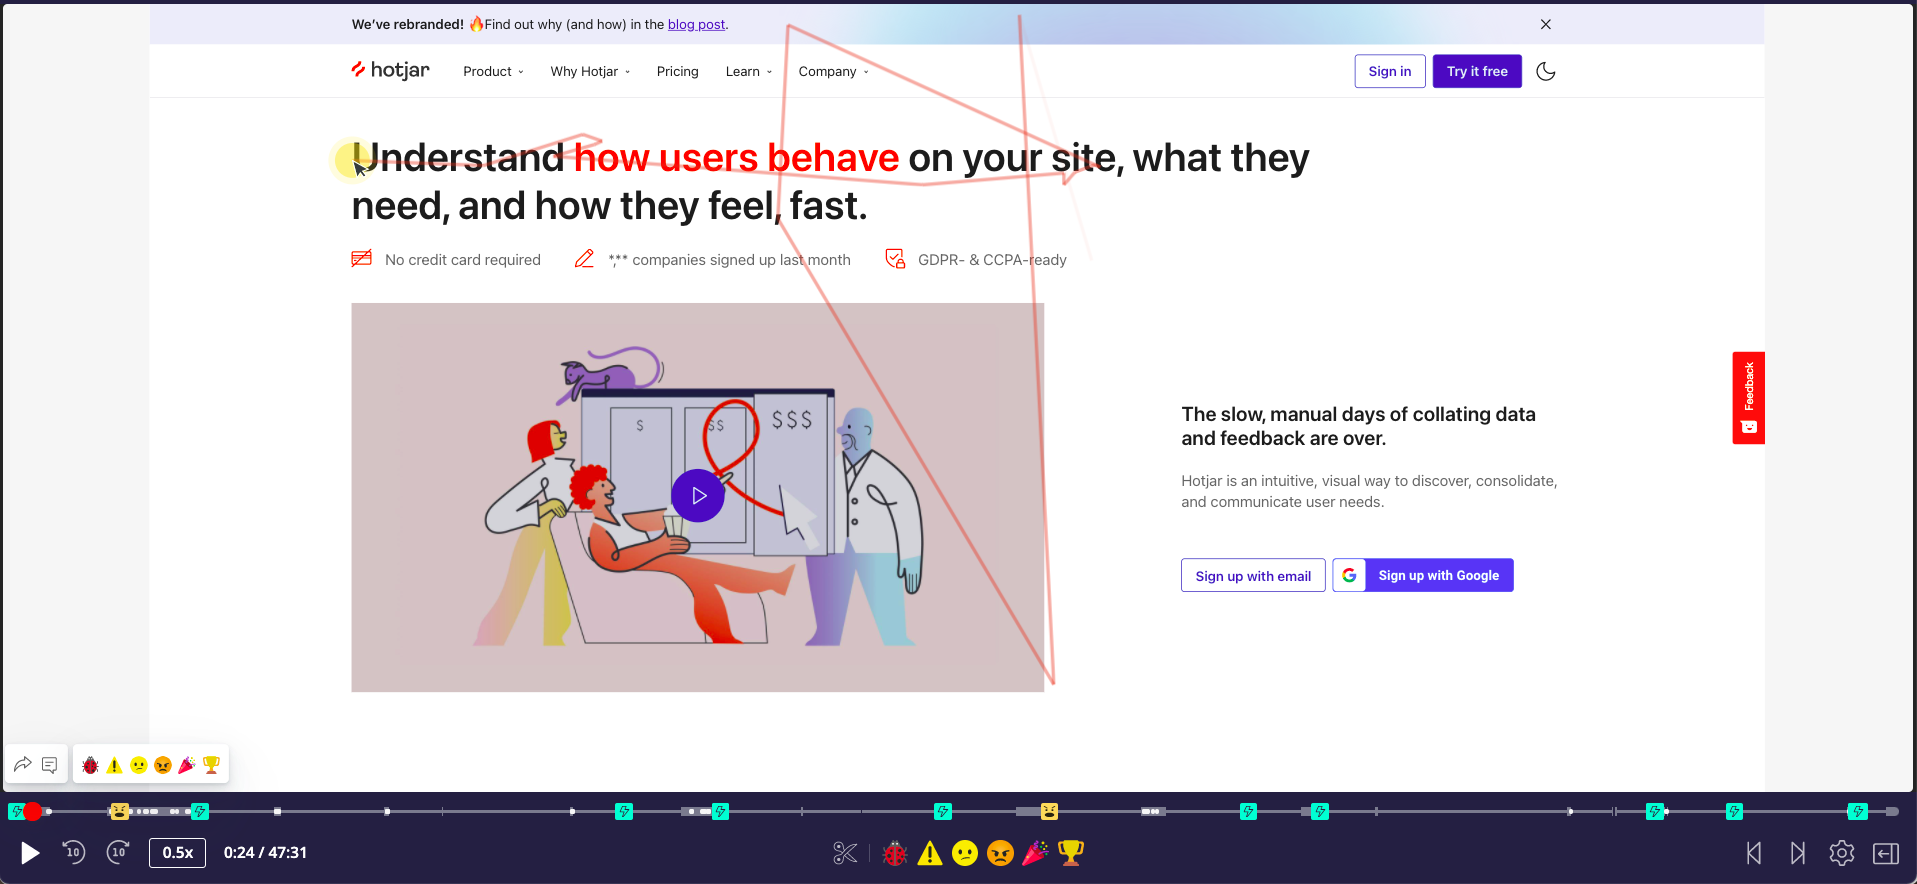The height and width of the screenshot is (884, 1917).
Task: Click the Try it free button
Action: [x=1477, y=71]
